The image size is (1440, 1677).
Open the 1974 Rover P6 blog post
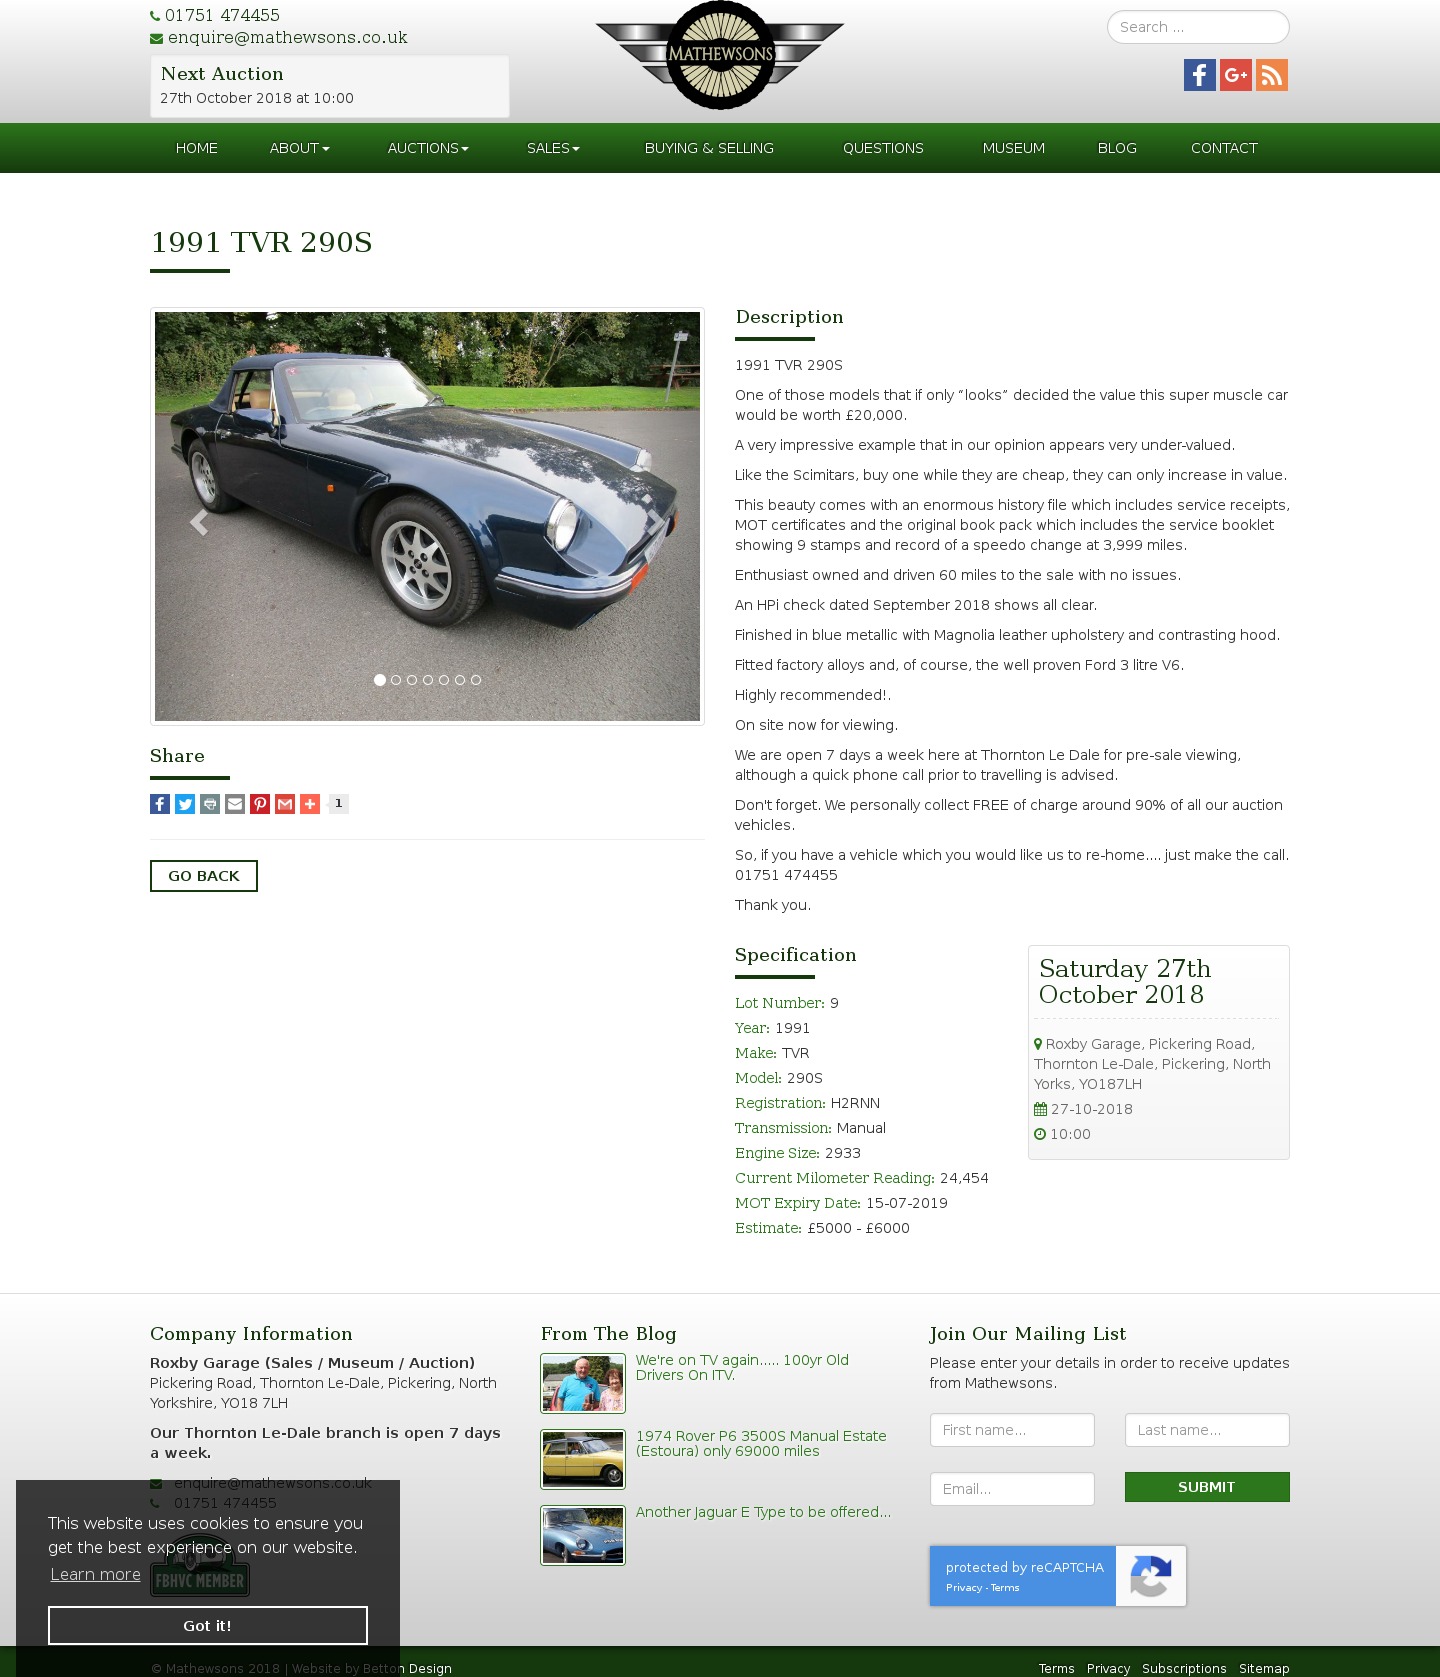pyautogui.click(x=761, y=1444)
